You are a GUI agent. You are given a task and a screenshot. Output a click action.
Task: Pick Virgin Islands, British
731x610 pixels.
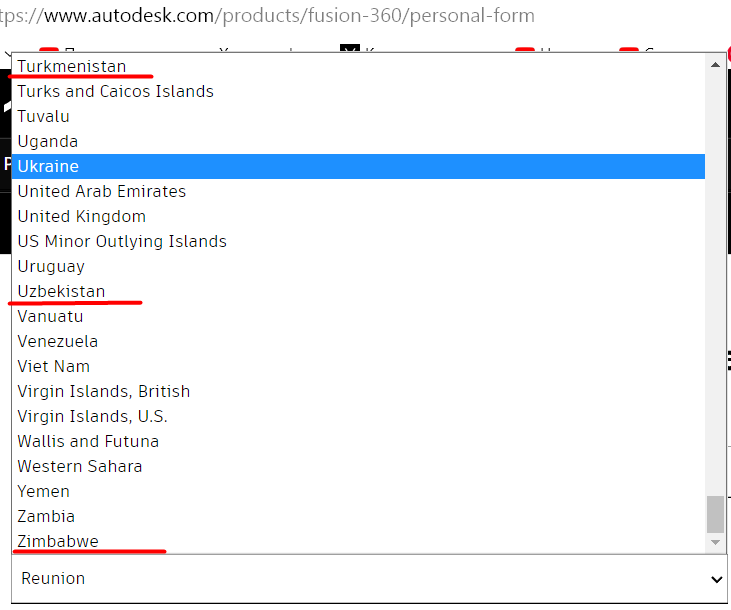coord(103,391)
